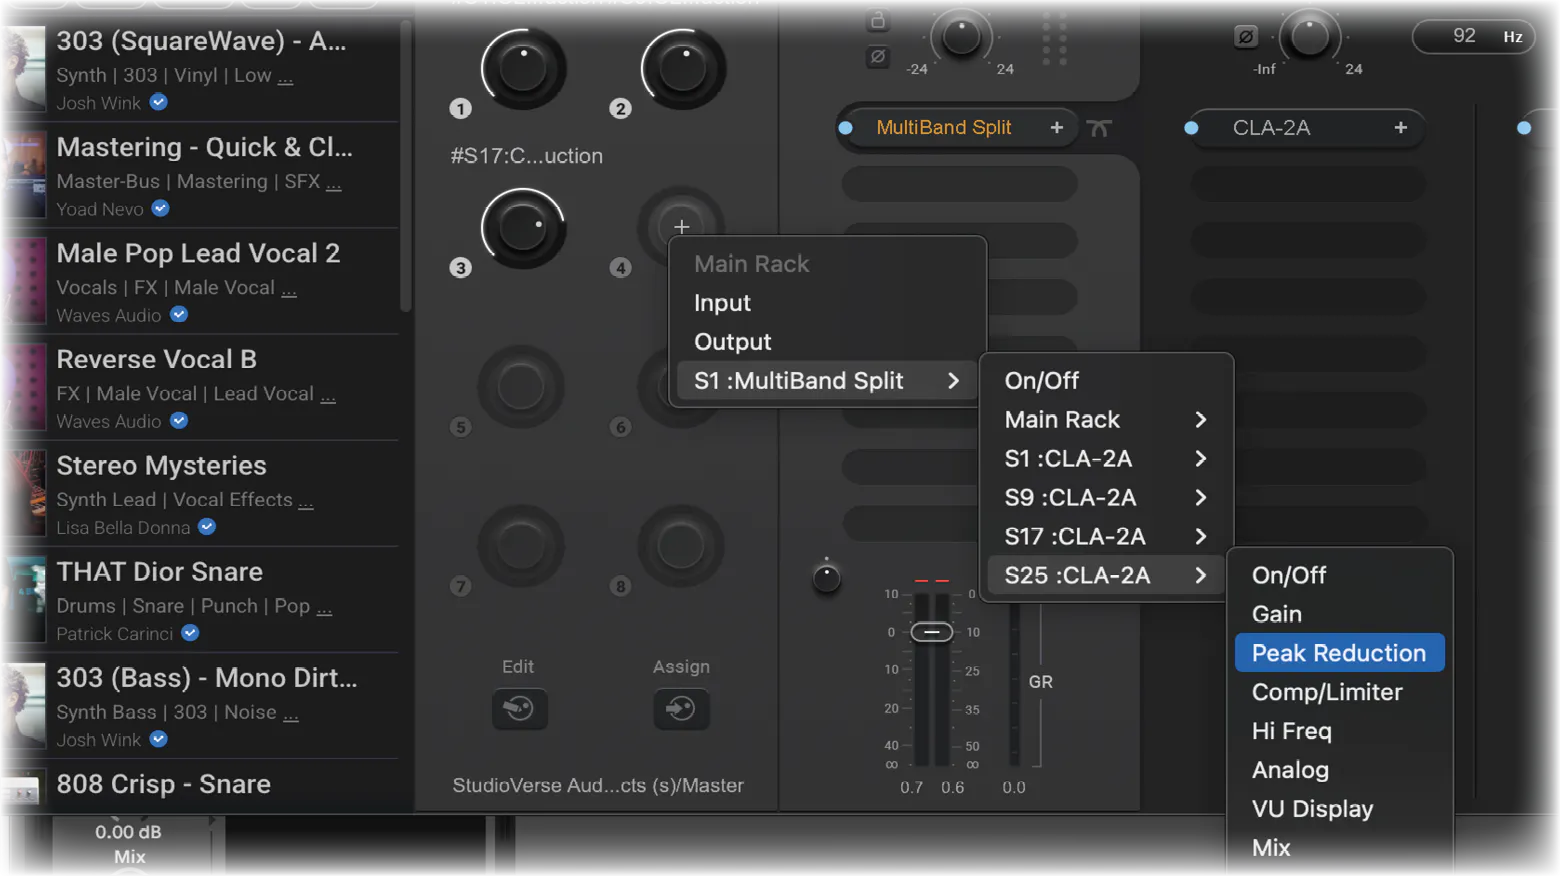Select Mix parameter in submenu
The width and height of the screenshot is (1560, 876).
point(1271,848)
